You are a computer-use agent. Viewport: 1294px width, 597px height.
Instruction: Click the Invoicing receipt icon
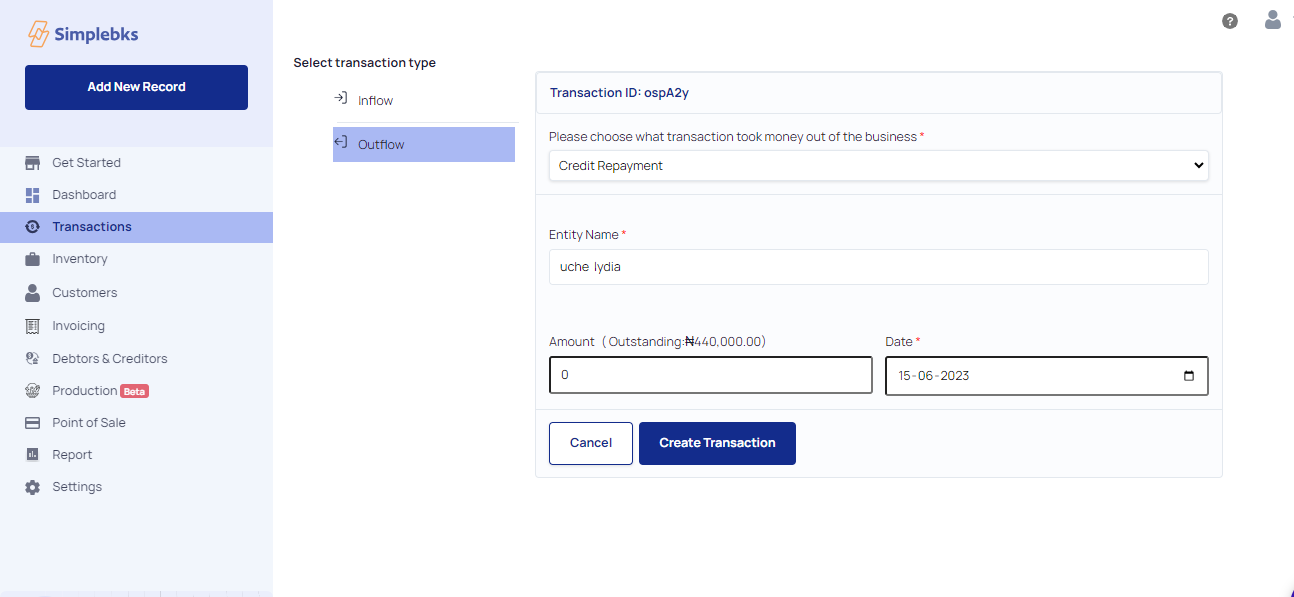coord(32,326)
